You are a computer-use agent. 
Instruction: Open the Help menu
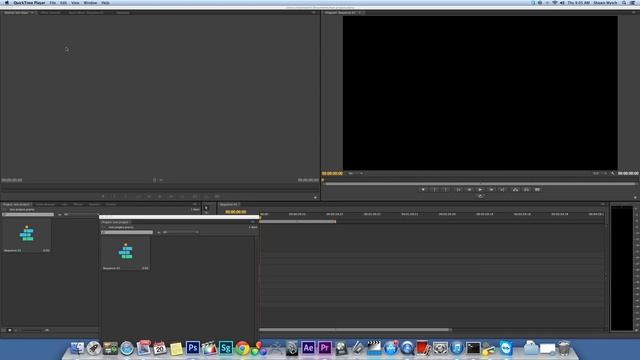pyautogui.click(x=105, y=3)
